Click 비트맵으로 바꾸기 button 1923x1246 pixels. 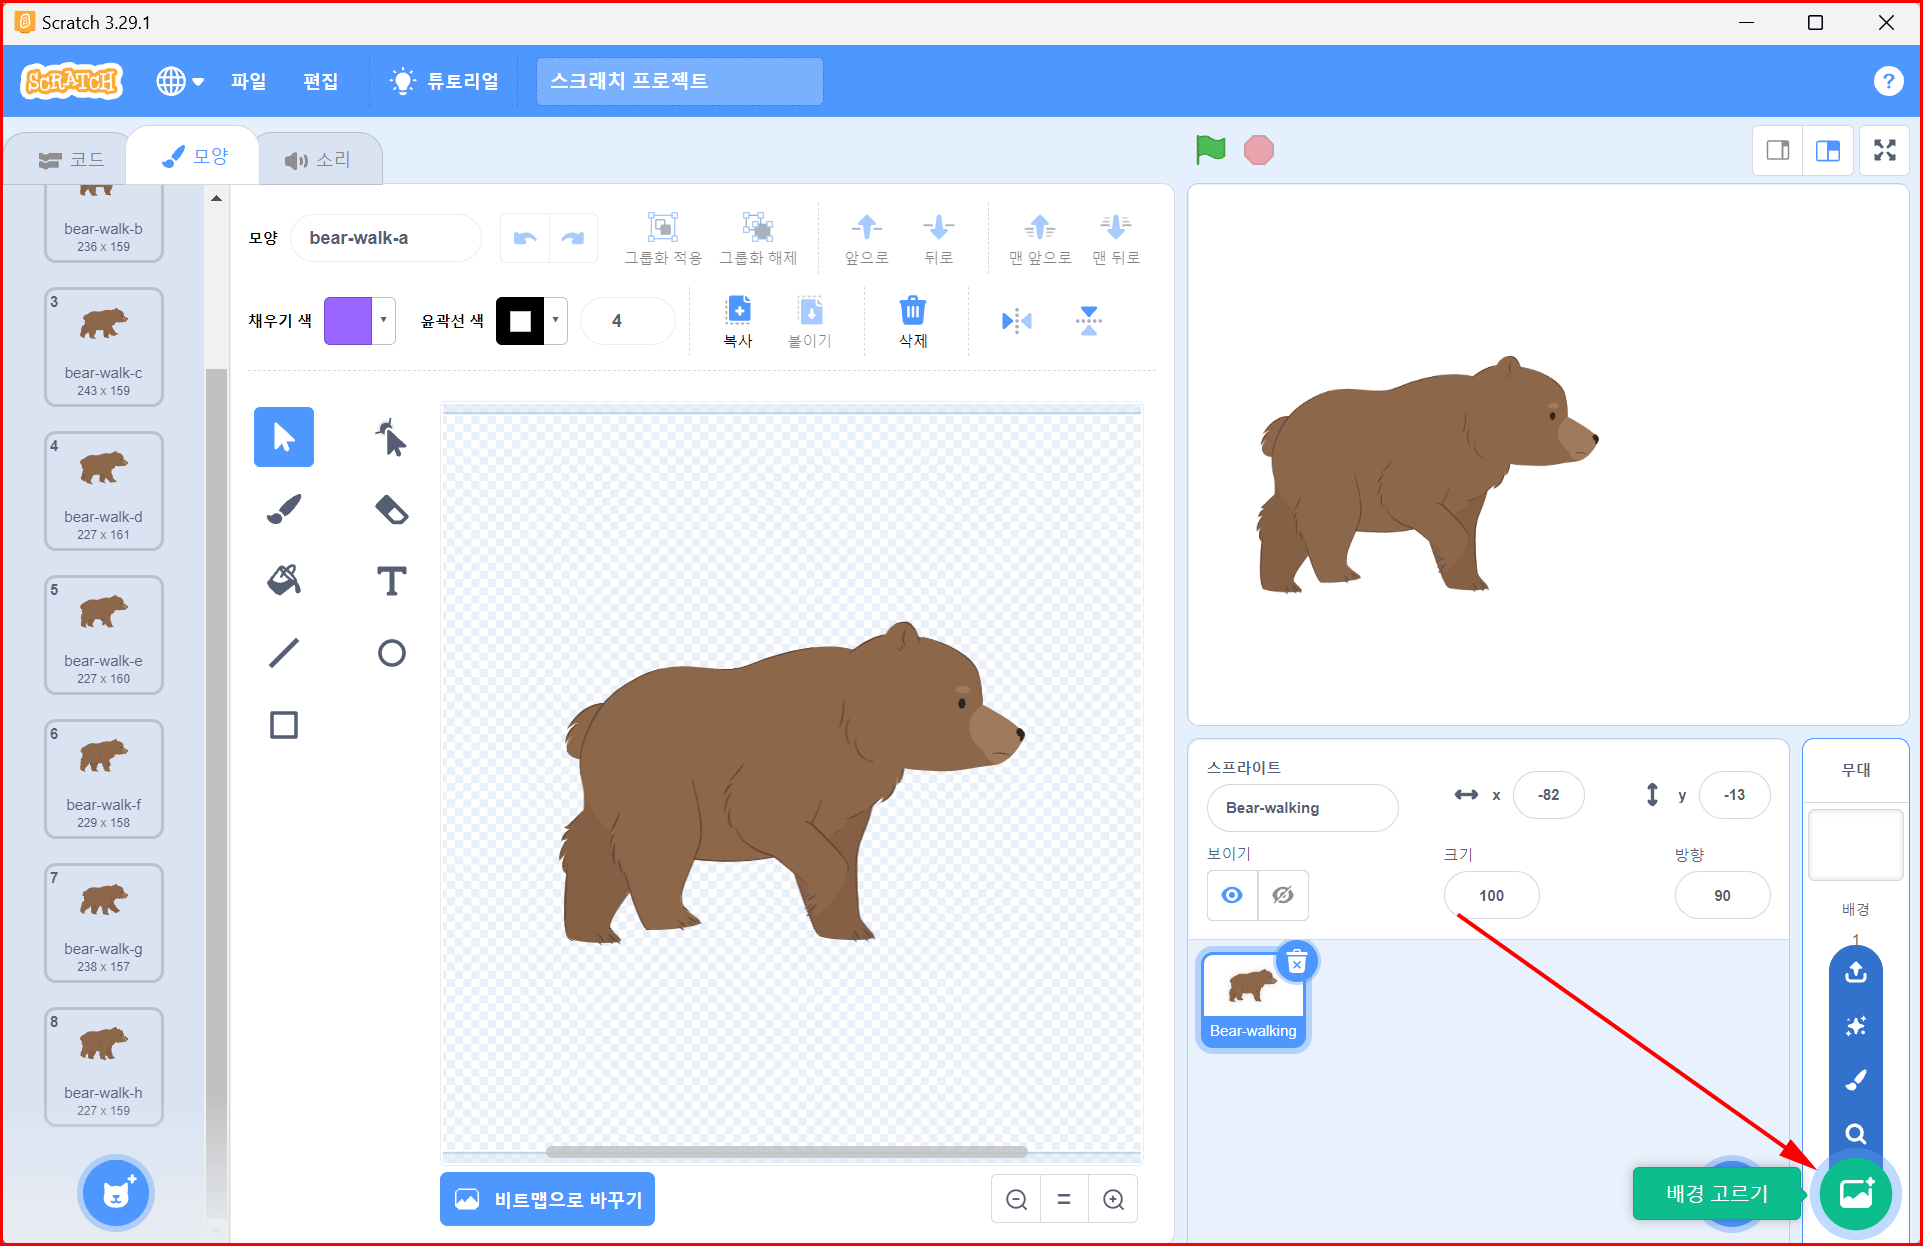tap(548, 1199)
